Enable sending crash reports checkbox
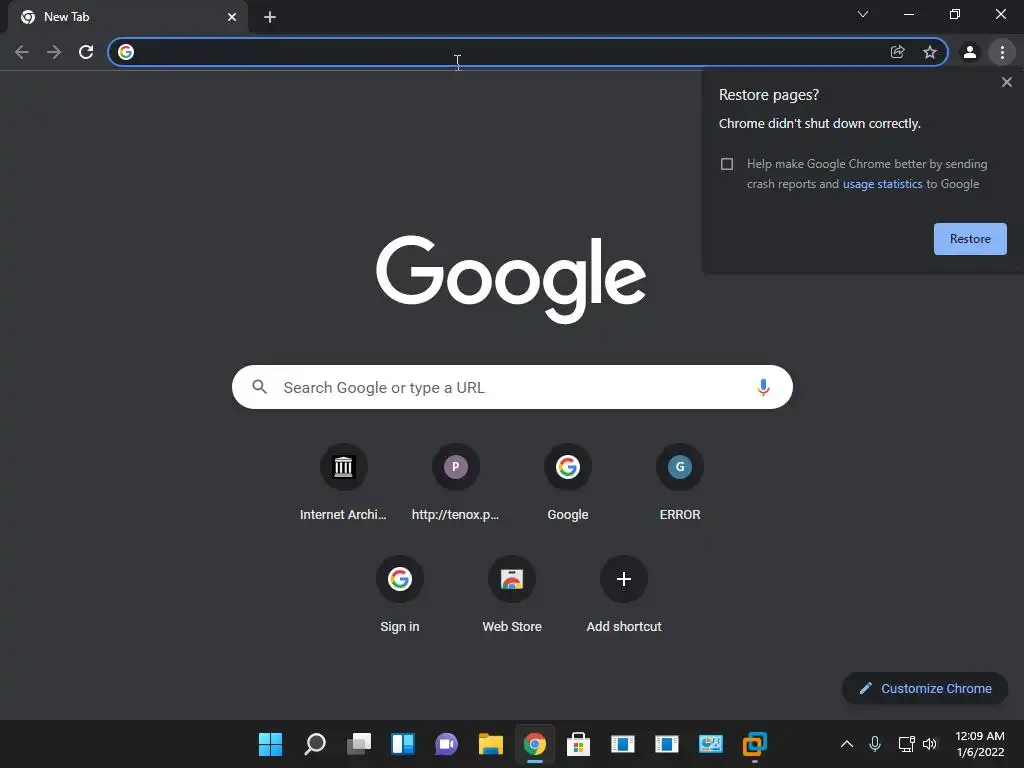Viewport: 1024px width, 768px height. click(727, 164)
